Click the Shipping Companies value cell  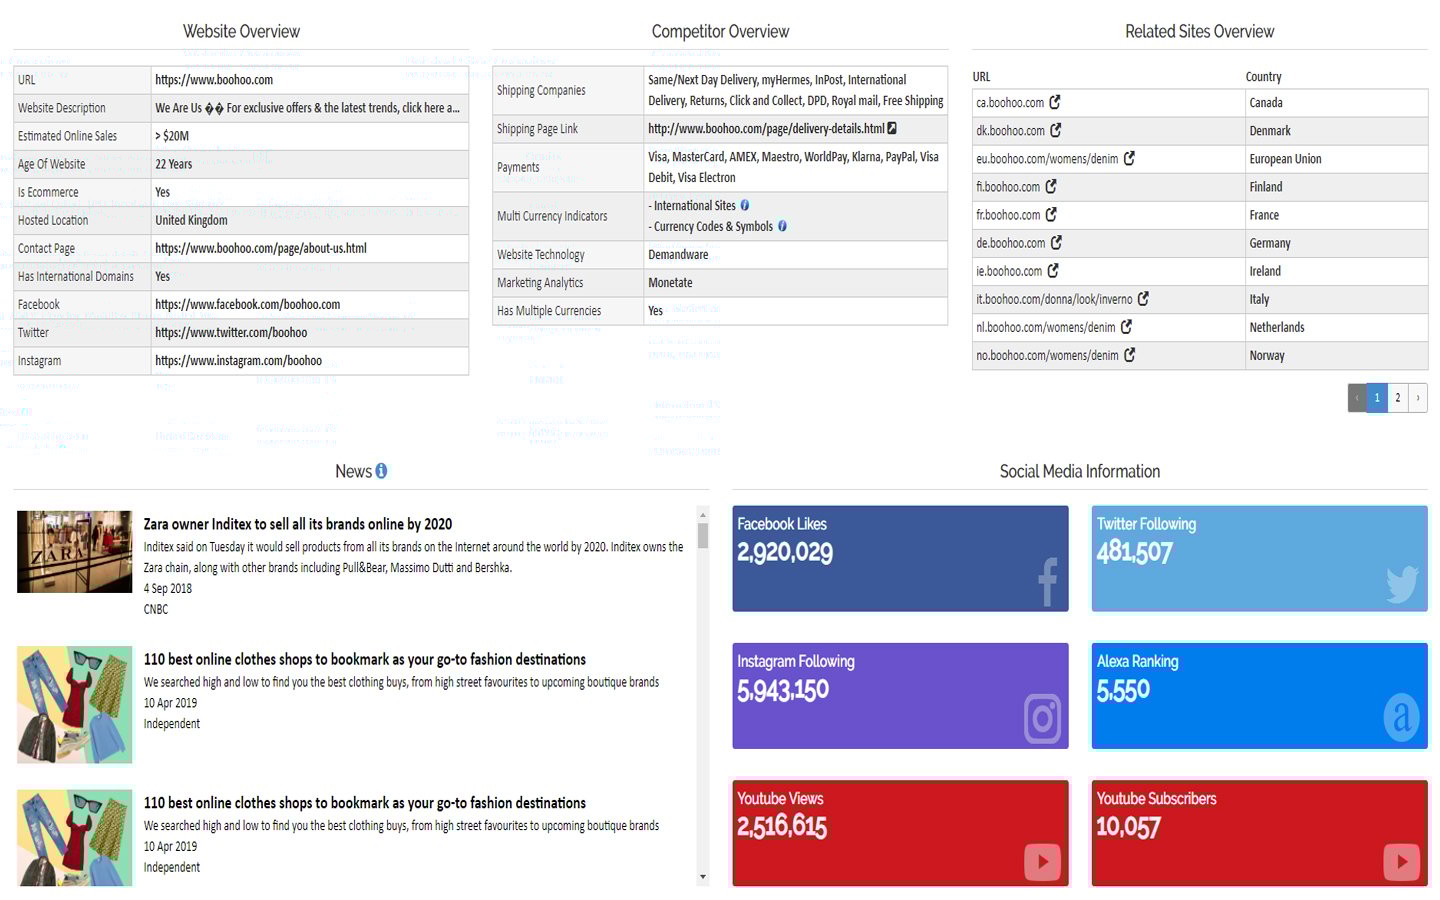[x=795, y=90]
